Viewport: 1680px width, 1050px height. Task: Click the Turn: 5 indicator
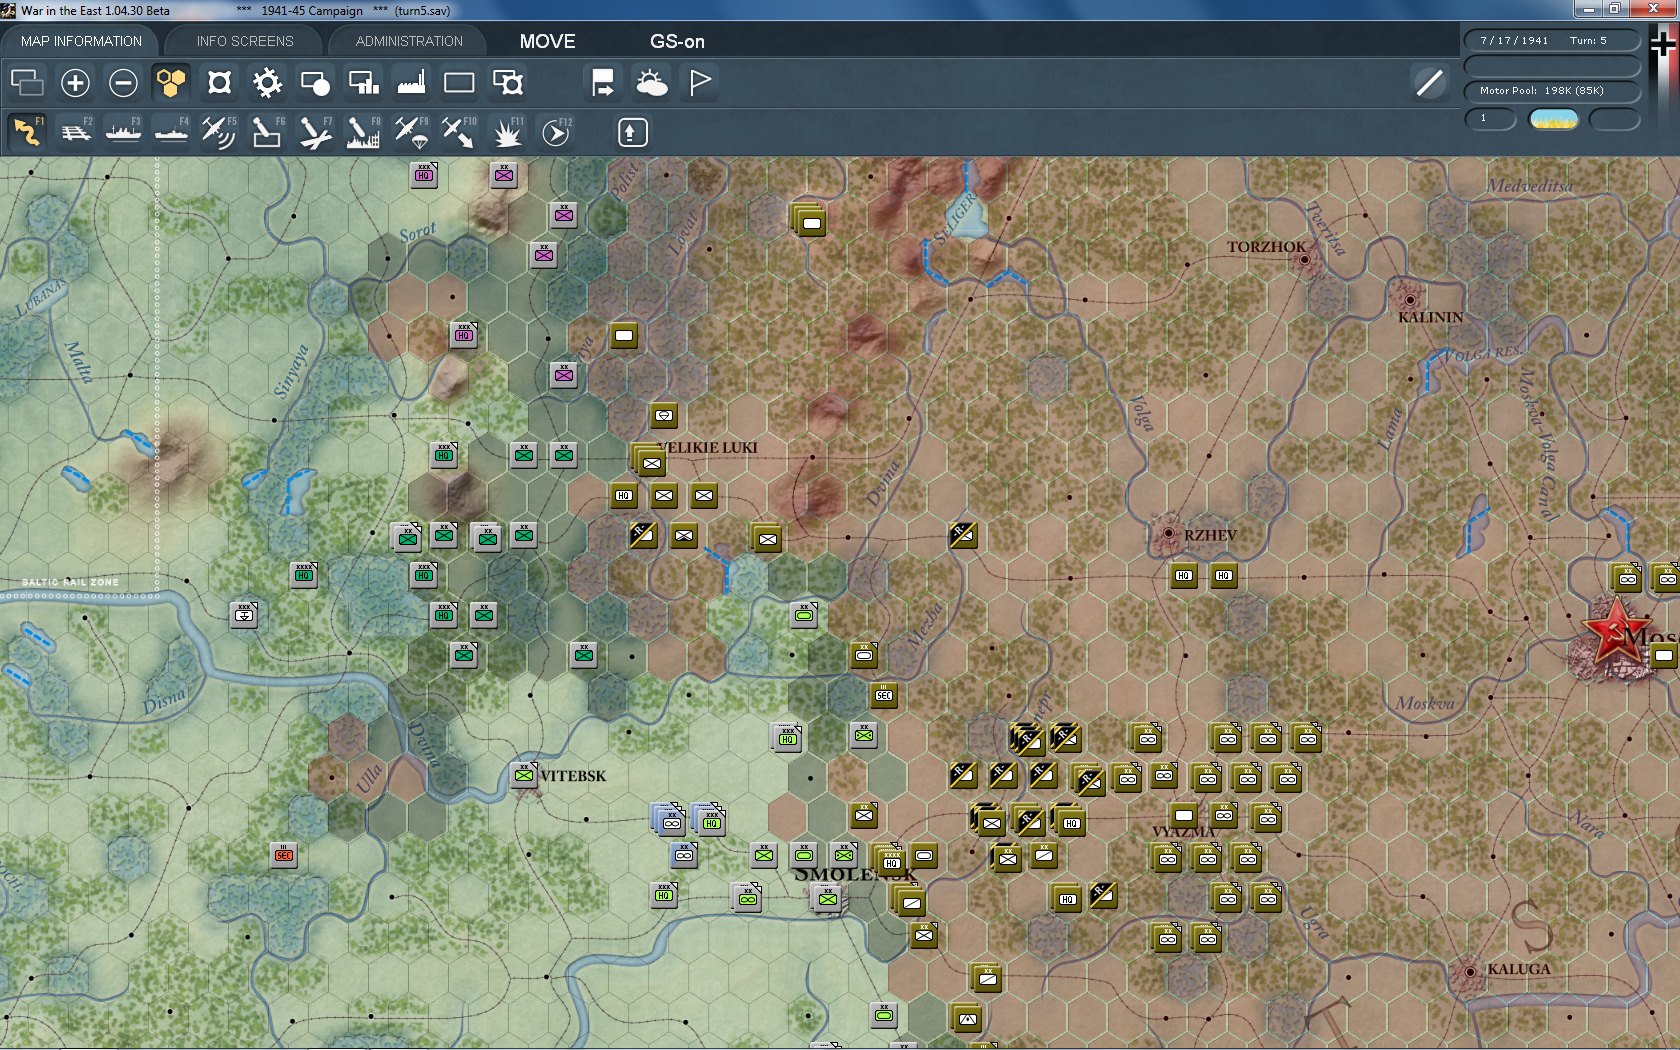(1588, 41)
